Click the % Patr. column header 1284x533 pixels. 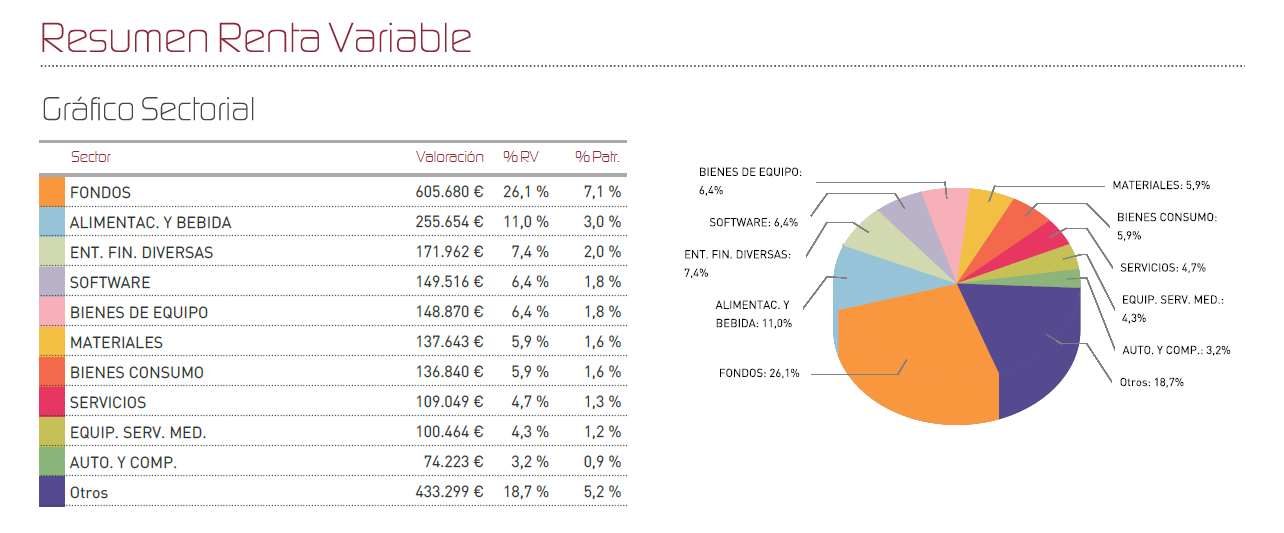point(597,157)
